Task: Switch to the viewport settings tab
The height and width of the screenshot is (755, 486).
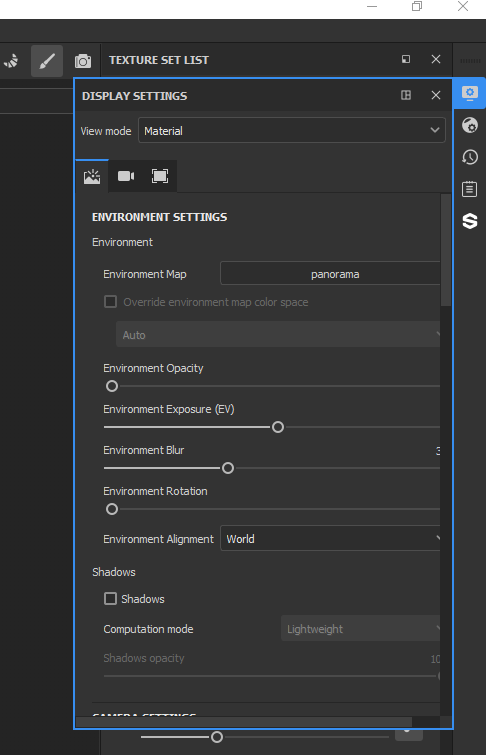Action: point(160,176)
